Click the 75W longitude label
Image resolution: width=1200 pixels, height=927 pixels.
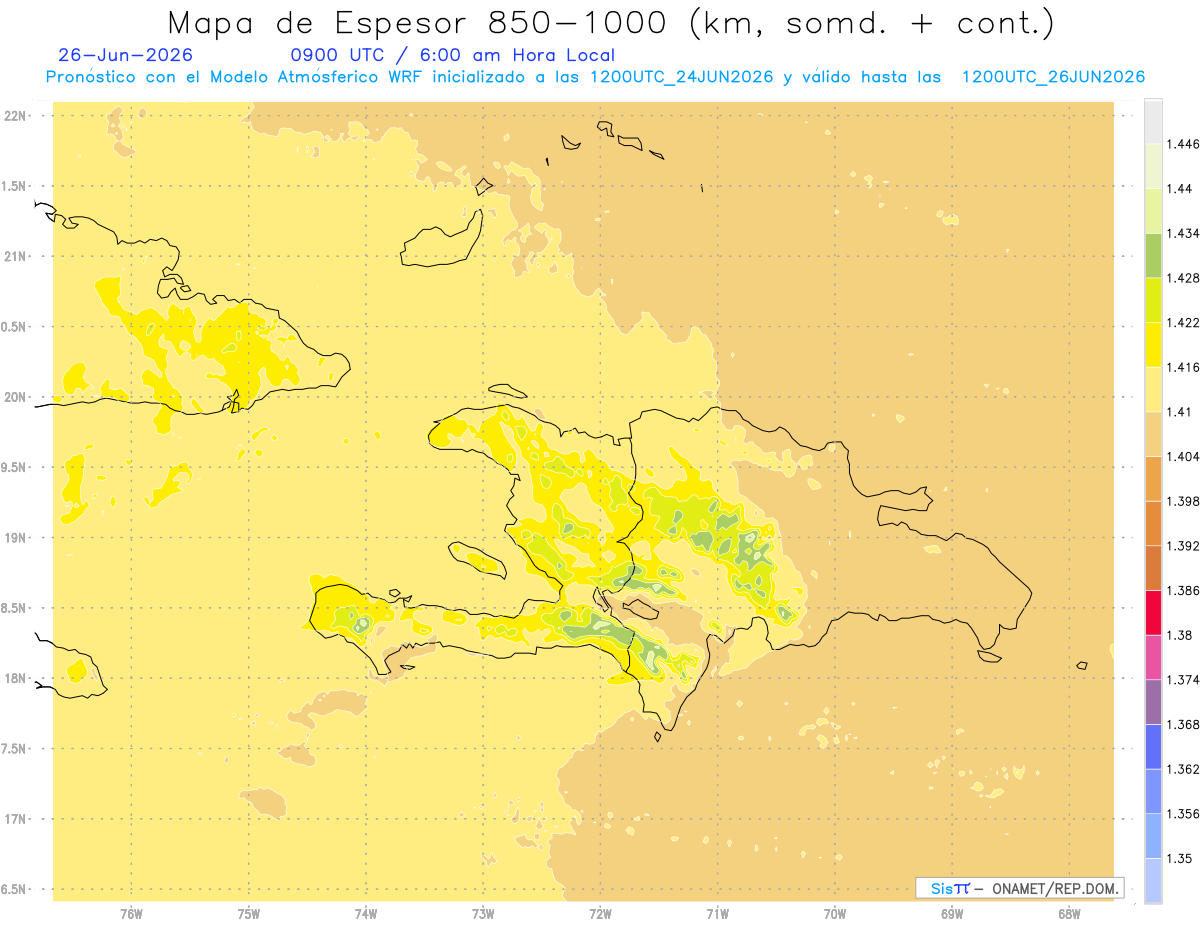click(x=248, y=915)
